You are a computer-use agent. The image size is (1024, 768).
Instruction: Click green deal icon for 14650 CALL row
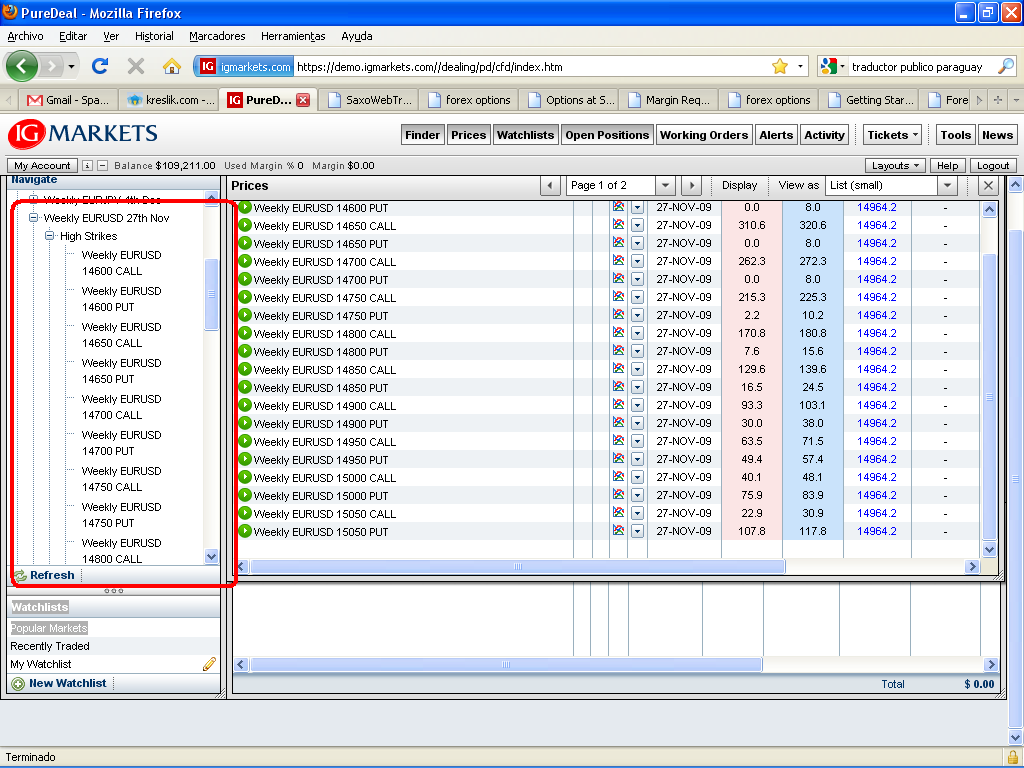245,226
